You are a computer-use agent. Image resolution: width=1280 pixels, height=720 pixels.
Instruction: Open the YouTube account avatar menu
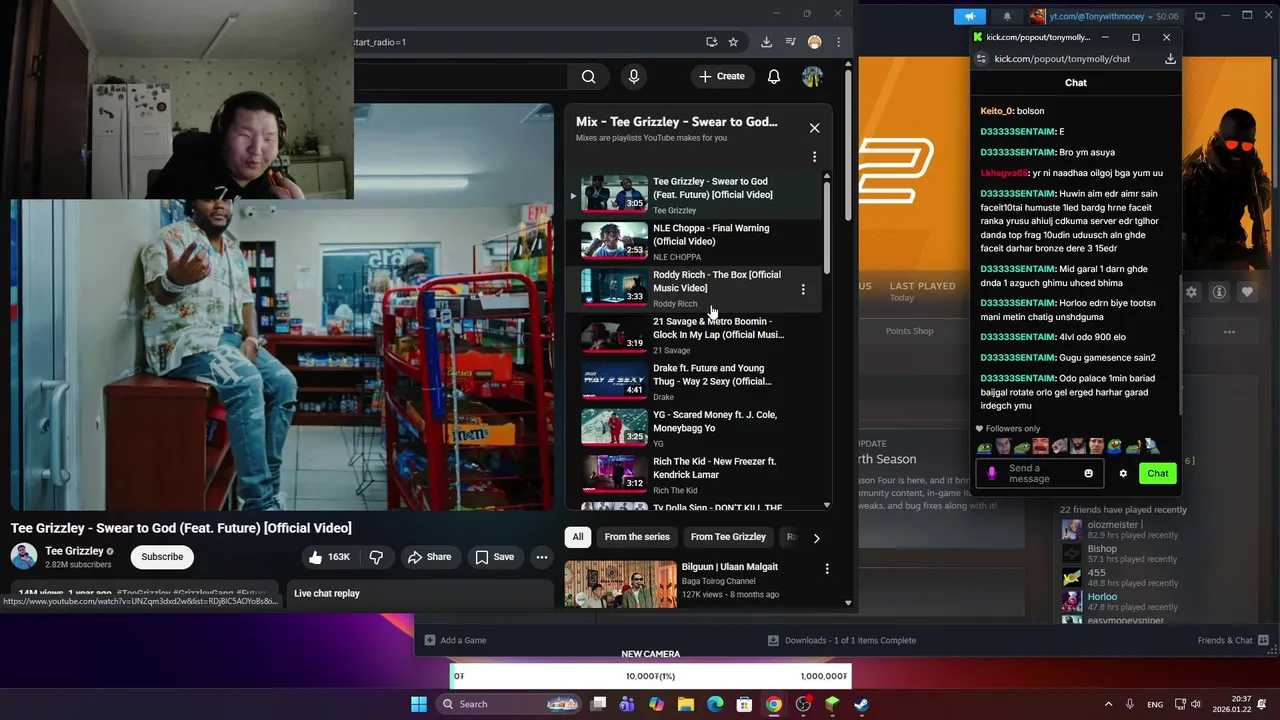[x=812, y=76]
